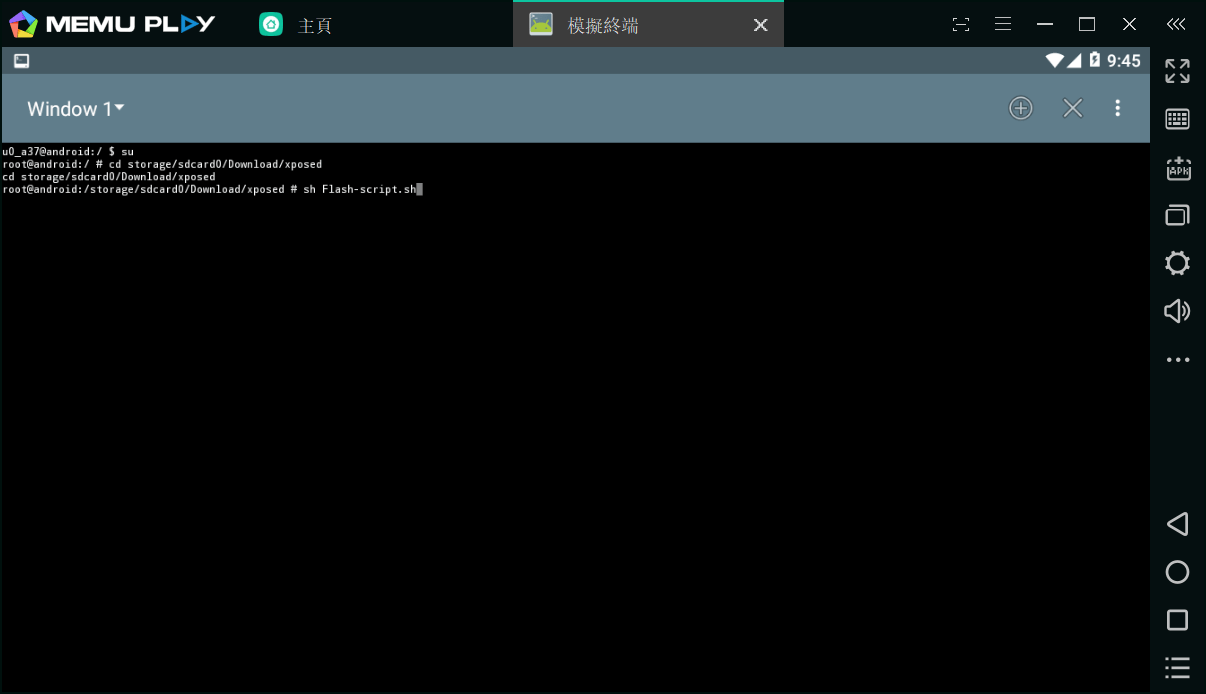Adjust volume with the speaker icon
The width and height of the screenshot is (1206, 694).
tap(1177, 311)
